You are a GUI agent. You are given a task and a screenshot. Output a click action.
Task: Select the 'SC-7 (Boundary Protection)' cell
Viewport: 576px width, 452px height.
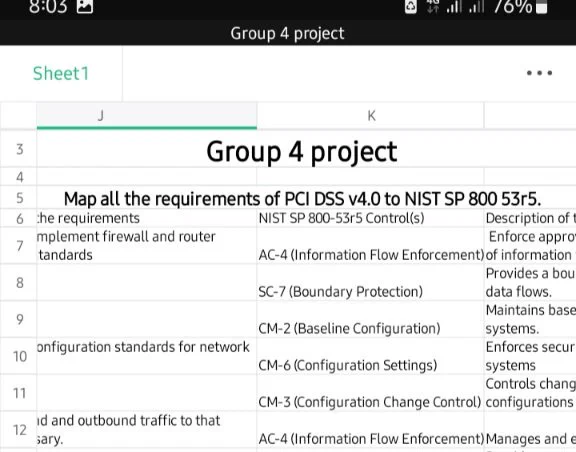(371, 282)
